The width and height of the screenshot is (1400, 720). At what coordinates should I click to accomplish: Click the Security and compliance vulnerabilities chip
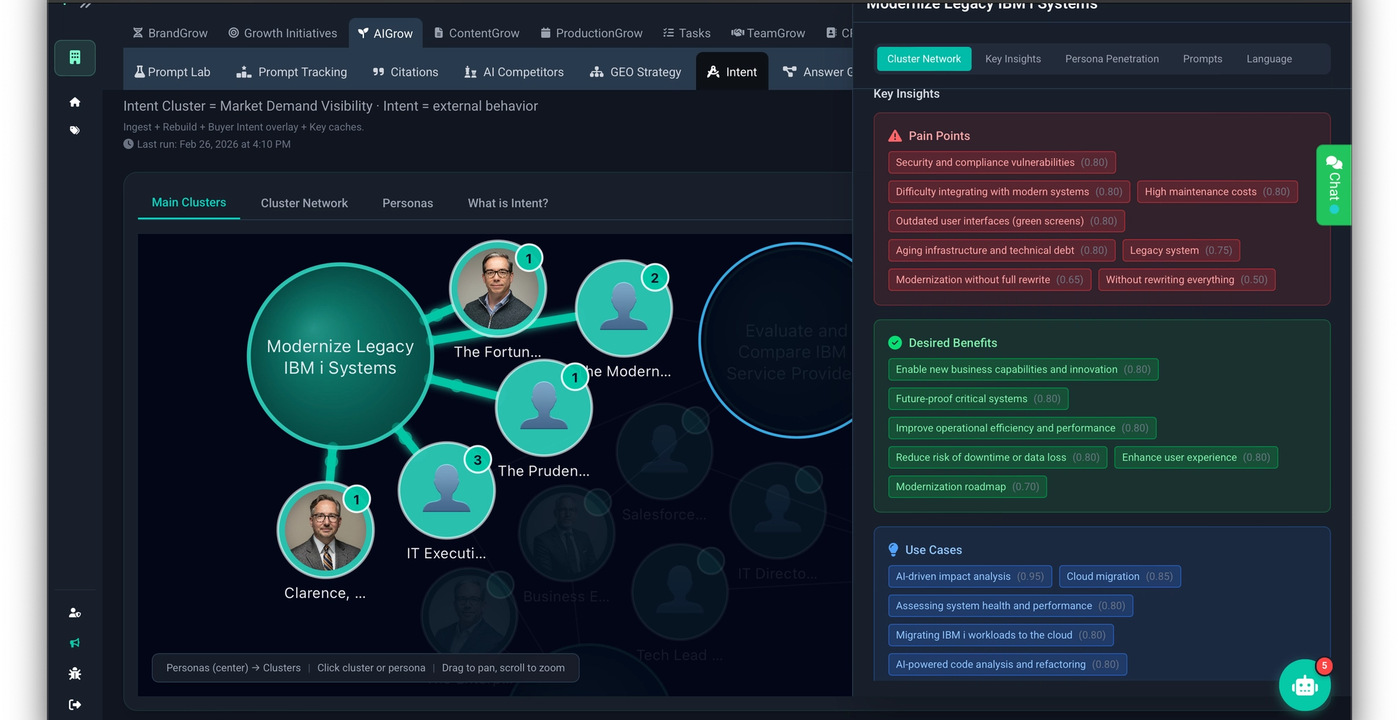(1002, 162)
